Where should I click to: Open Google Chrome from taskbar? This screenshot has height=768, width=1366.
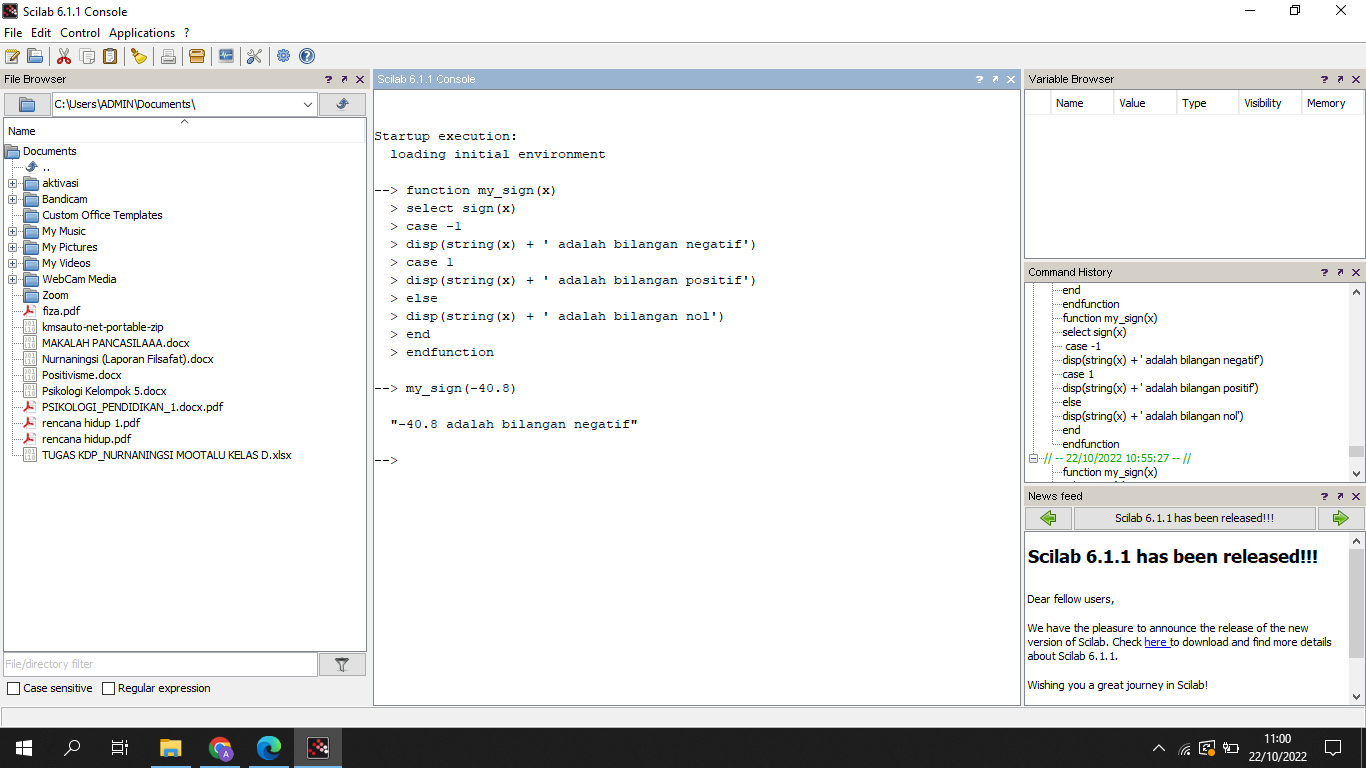coord(220,748)
